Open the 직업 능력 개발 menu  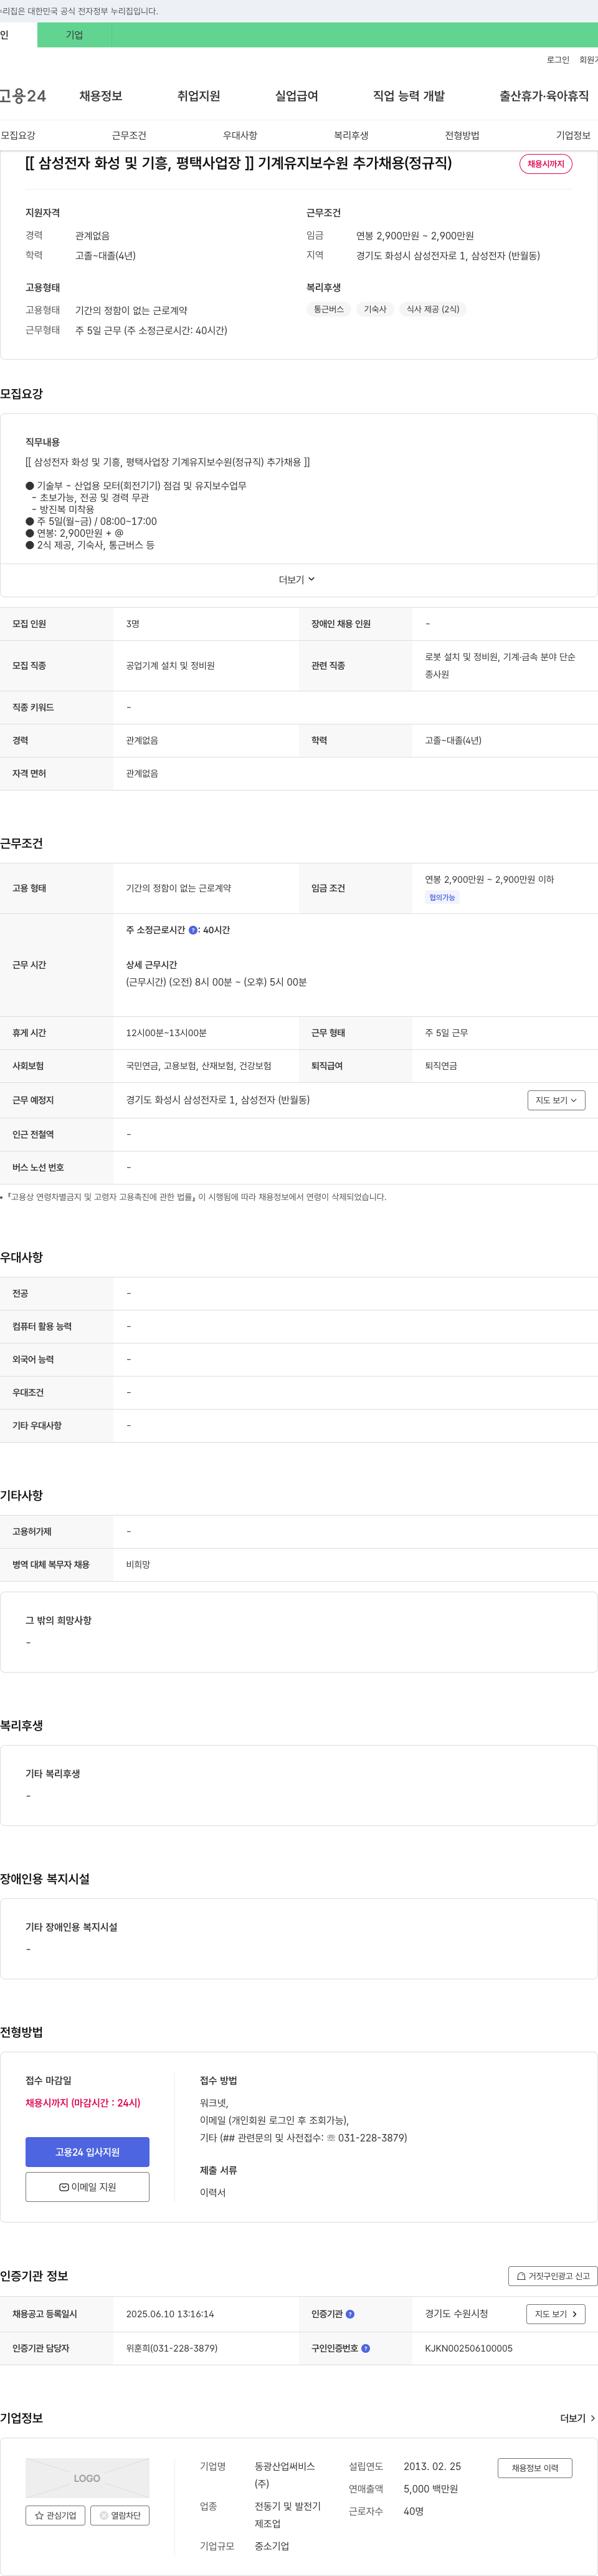click(409, 96)
